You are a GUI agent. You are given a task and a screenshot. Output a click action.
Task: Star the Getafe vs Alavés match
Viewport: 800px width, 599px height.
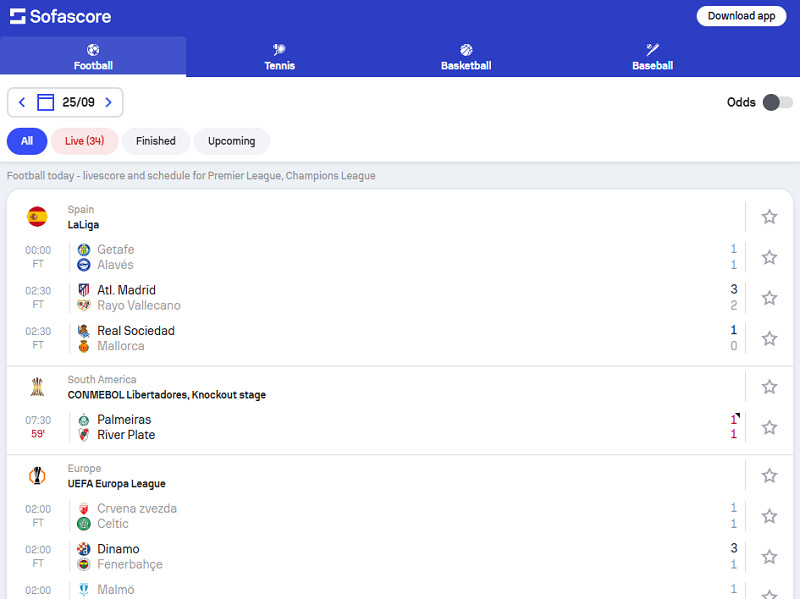tap(769, 257)
